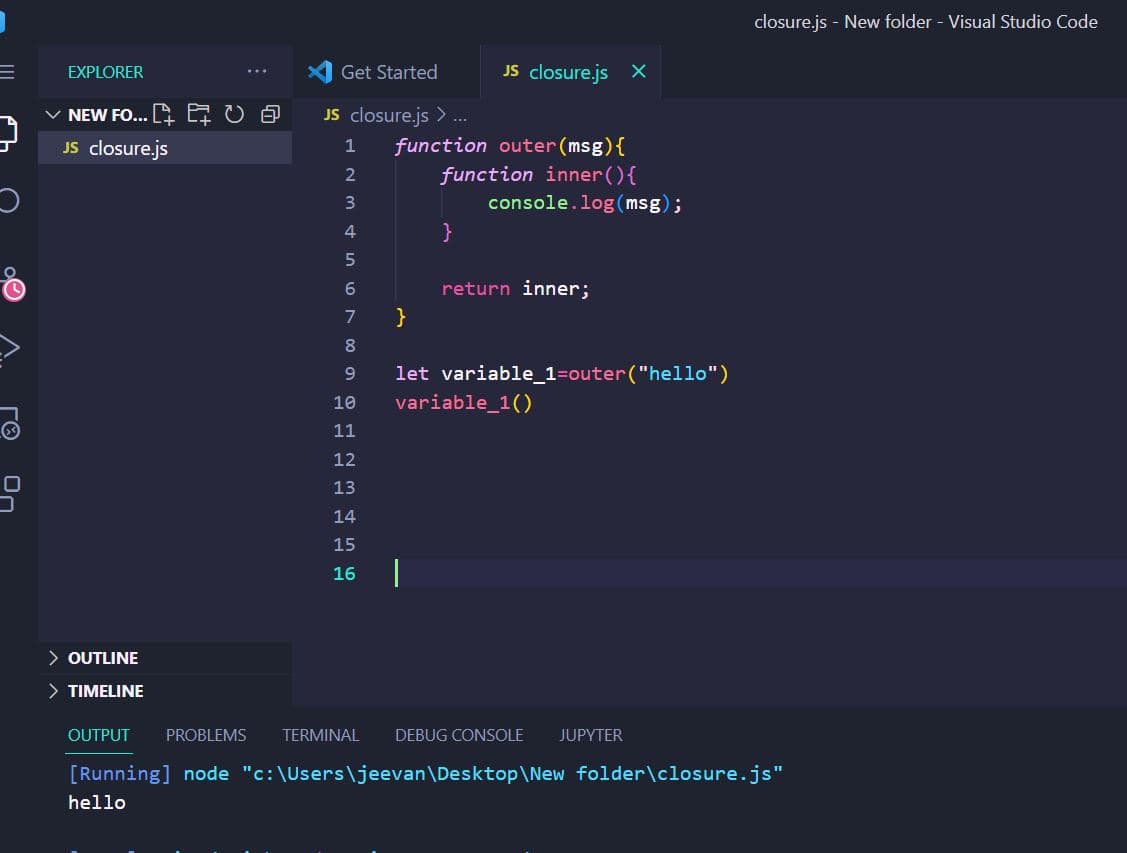The height and width of the screenshot is (853, 1127).
Task: Click the window title text
Action: (x=926, y=22)
